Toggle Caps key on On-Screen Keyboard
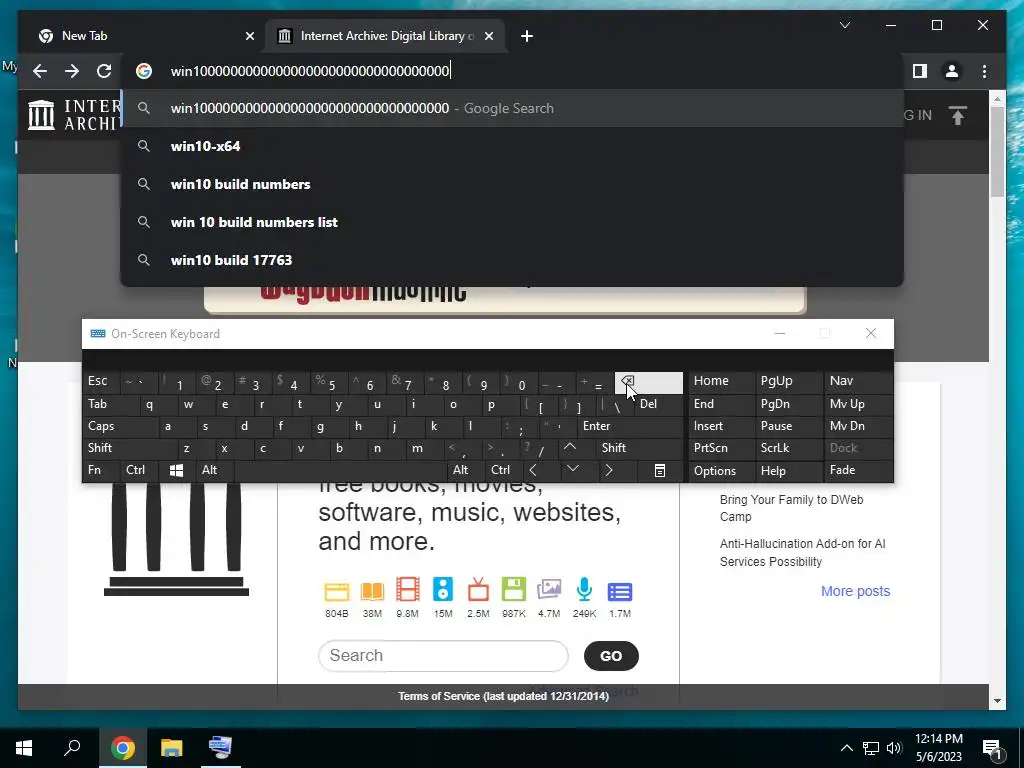This screenshot has width=1024, height=768. pyautogui.click(x=121, y=426)
